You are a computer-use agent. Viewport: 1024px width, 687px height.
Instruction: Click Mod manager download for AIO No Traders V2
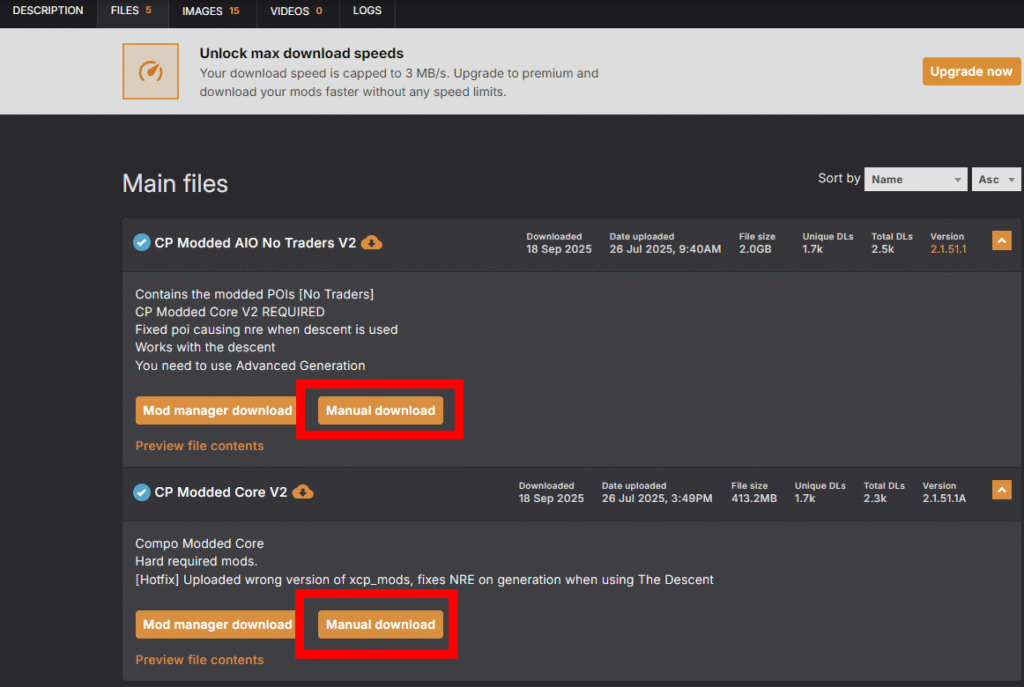pos(217,410)
